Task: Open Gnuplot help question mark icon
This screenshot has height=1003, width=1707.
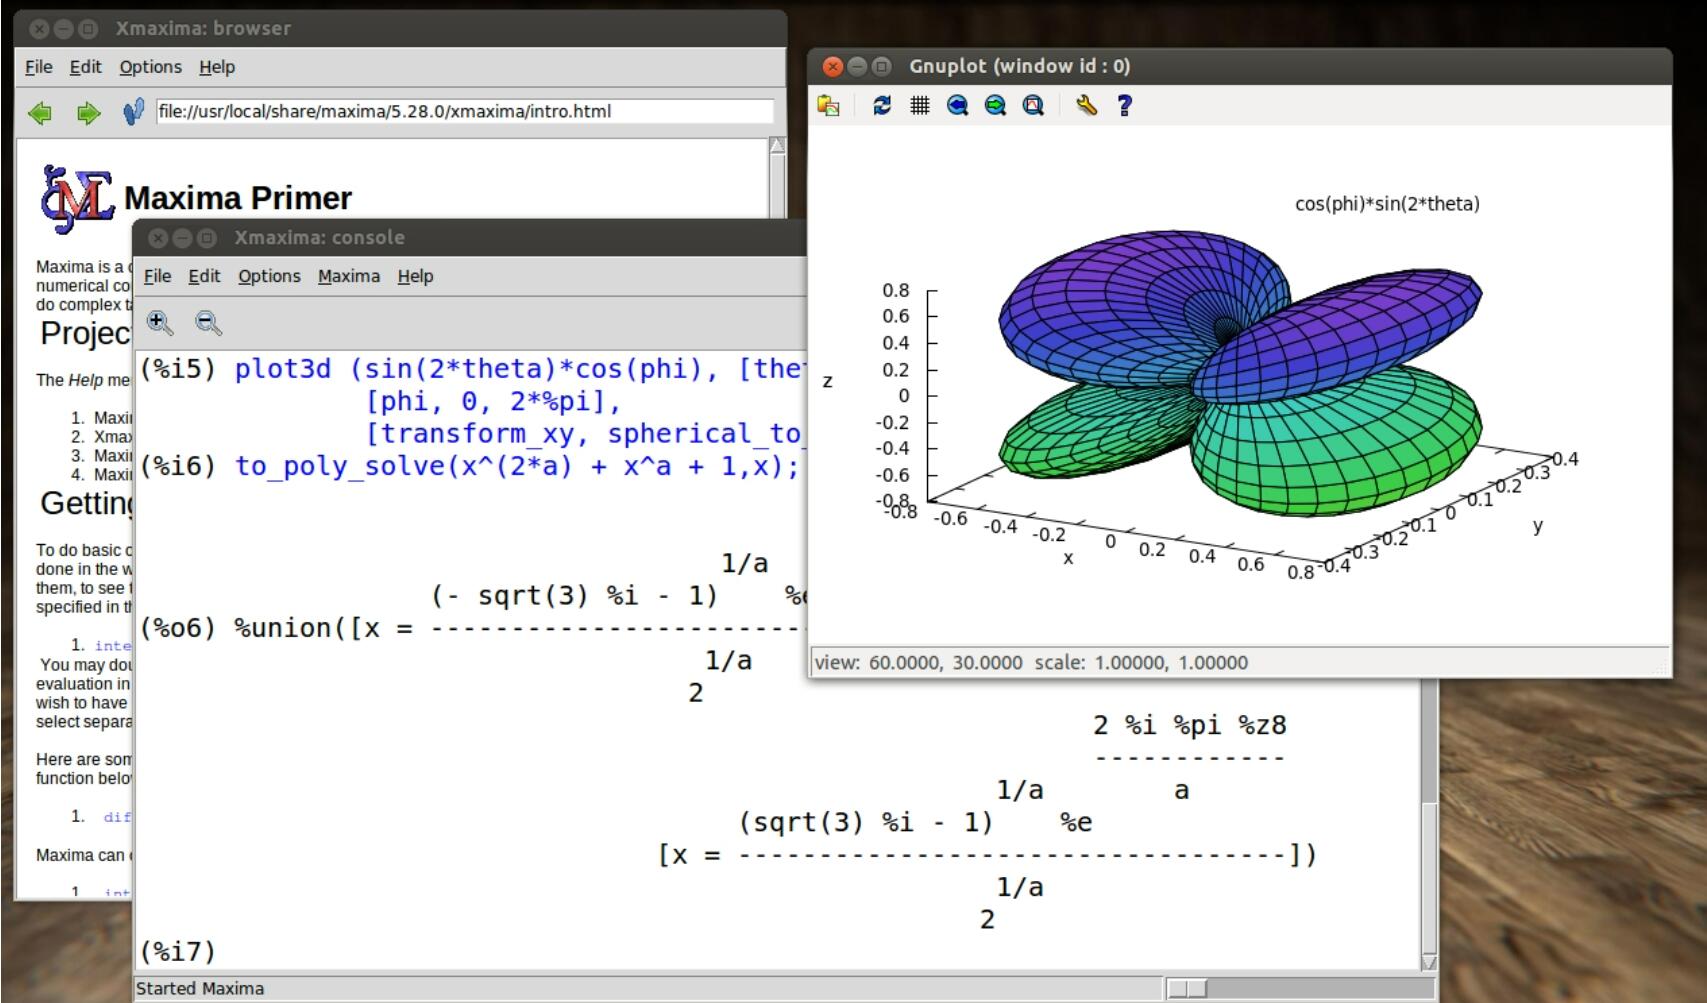Action: (x=1124, y=105)
